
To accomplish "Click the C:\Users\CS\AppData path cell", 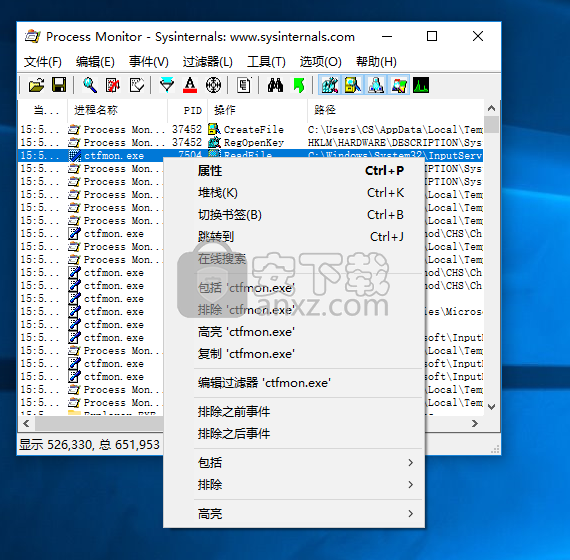I will (395, 129).
